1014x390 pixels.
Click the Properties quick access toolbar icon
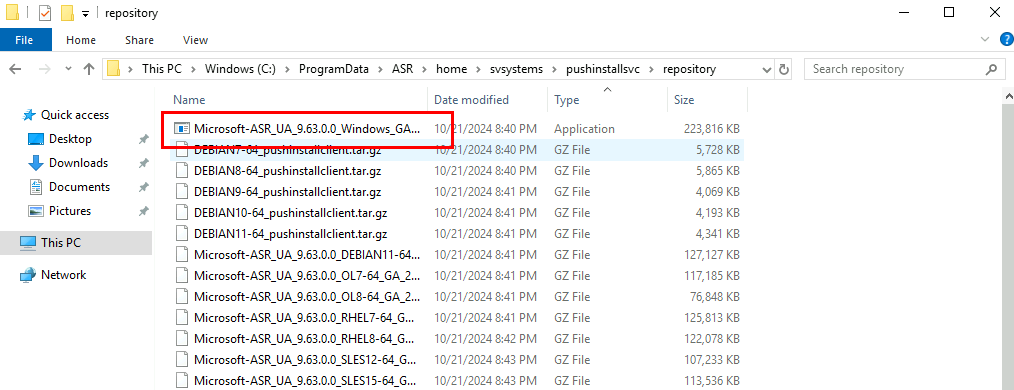[45, 12]
